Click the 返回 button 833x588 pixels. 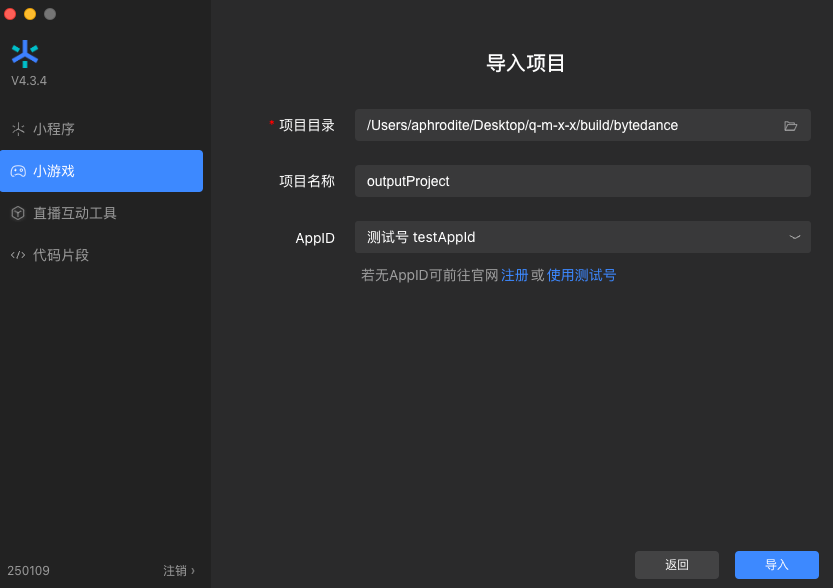point(677,565)
